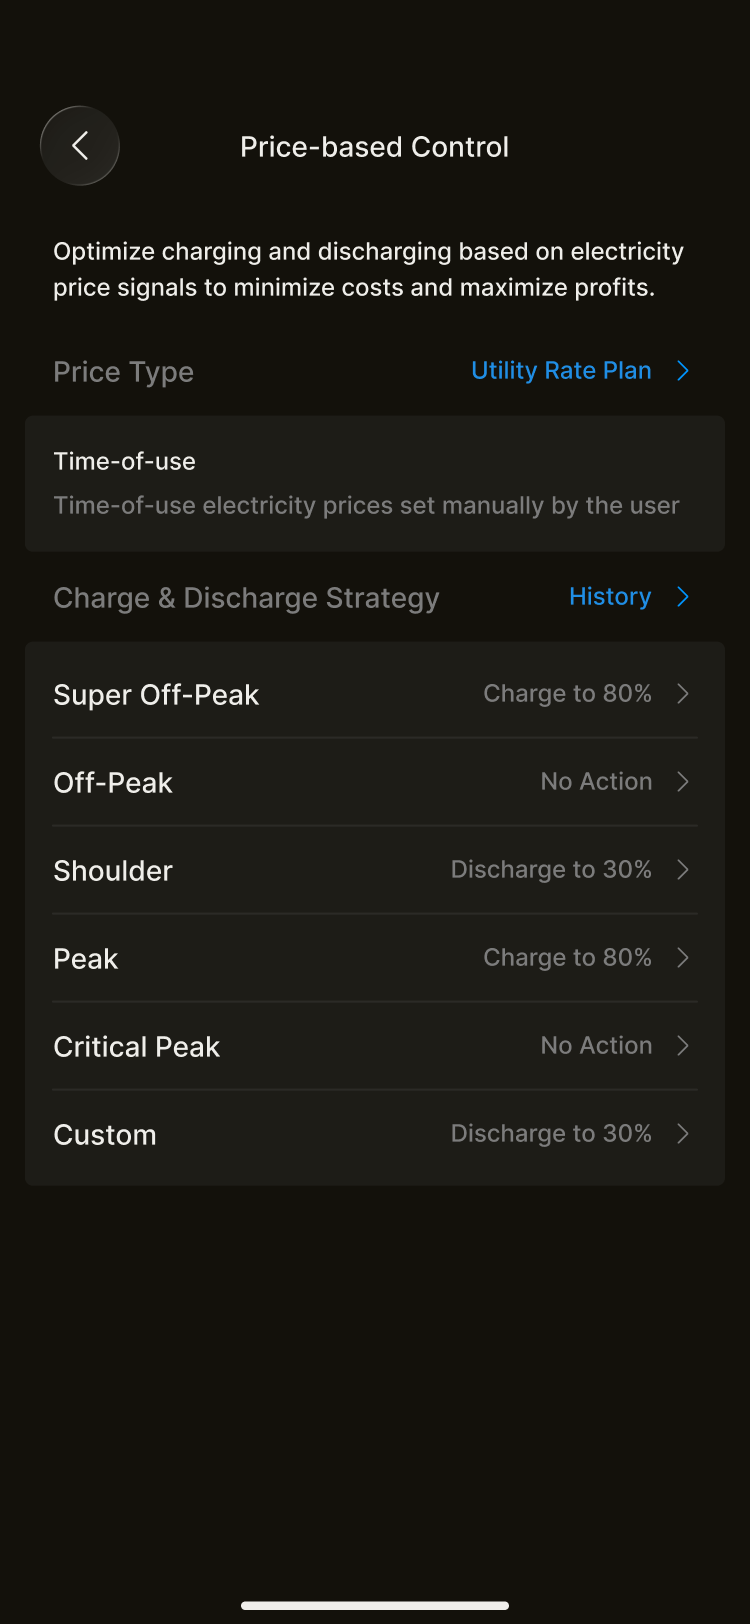750x1624 pixels.
Task: View charge strategy History
Action: [x=610, y=597]
